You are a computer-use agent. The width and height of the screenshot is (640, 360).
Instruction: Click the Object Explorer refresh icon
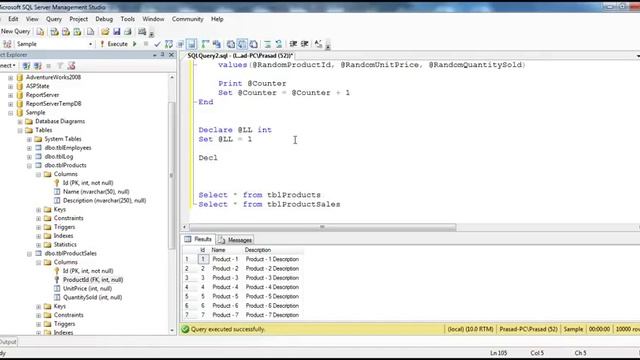tap(71, 66)
